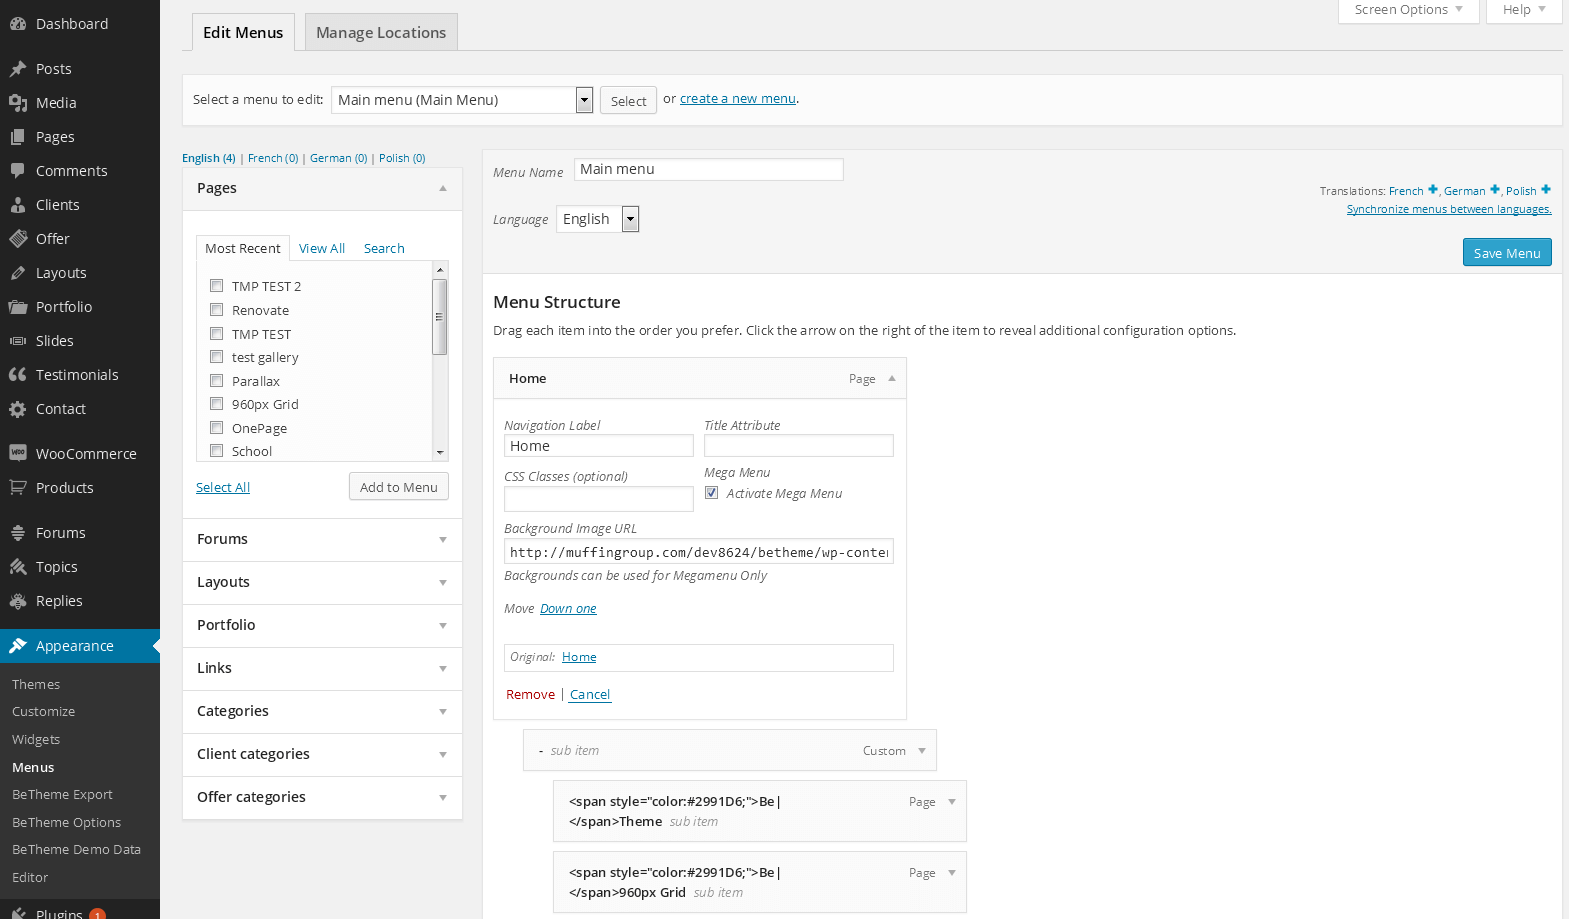Open WooCommerce via its sidebar icon

point(18,453)
